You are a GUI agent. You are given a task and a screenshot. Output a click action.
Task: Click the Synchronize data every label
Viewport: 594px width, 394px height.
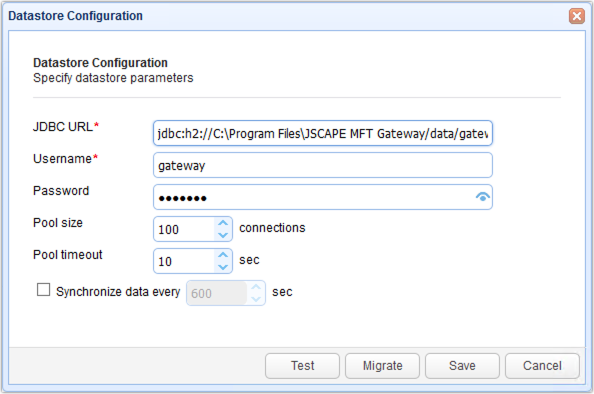(118, 292)
